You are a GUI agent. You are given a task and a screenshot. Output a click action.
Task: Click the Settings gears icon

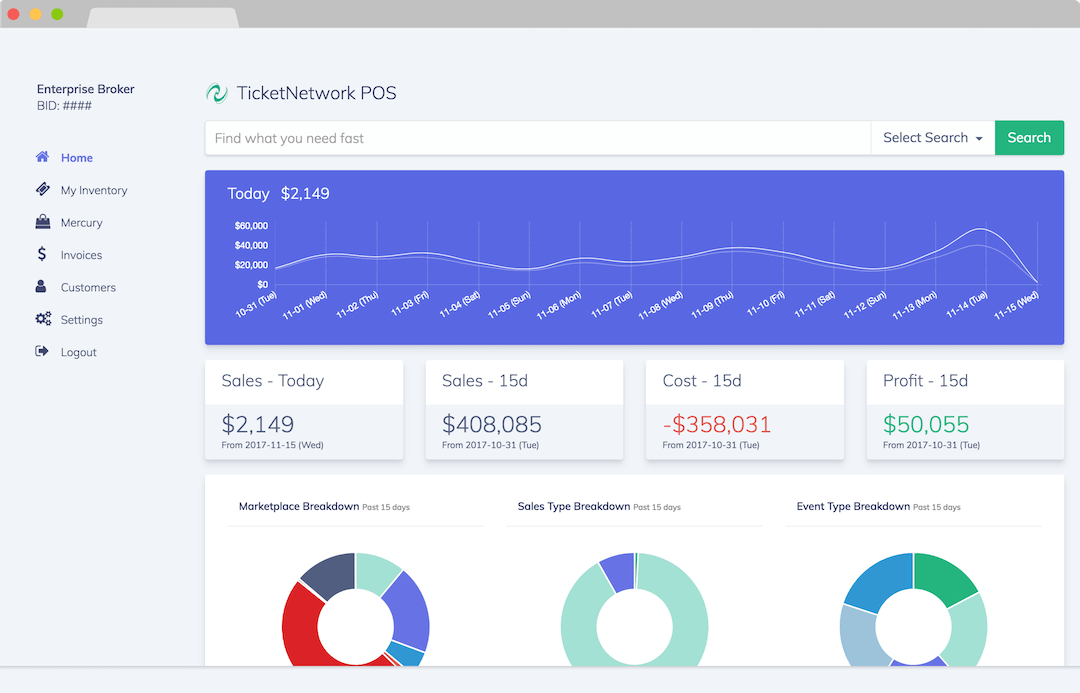42,319
